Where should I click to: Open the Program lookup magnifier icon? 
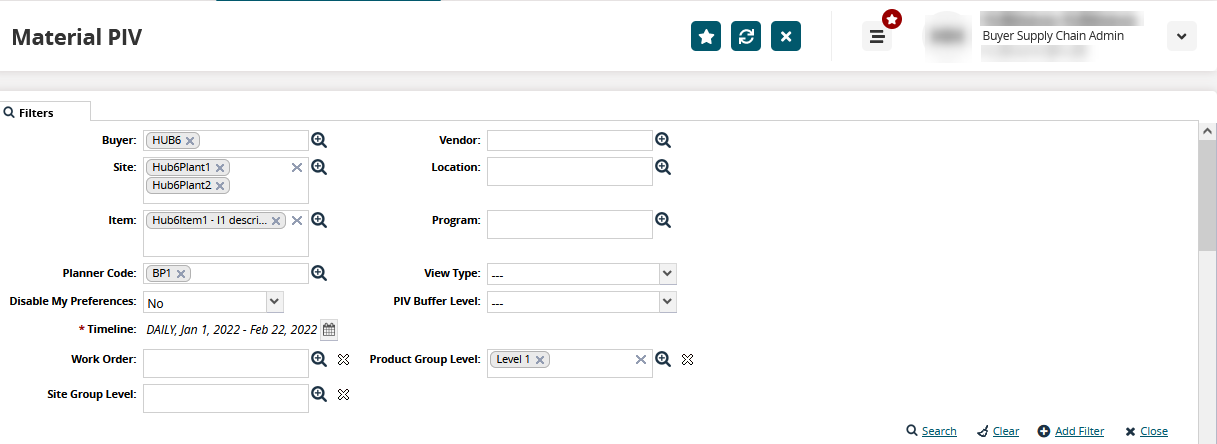point(662,220)
